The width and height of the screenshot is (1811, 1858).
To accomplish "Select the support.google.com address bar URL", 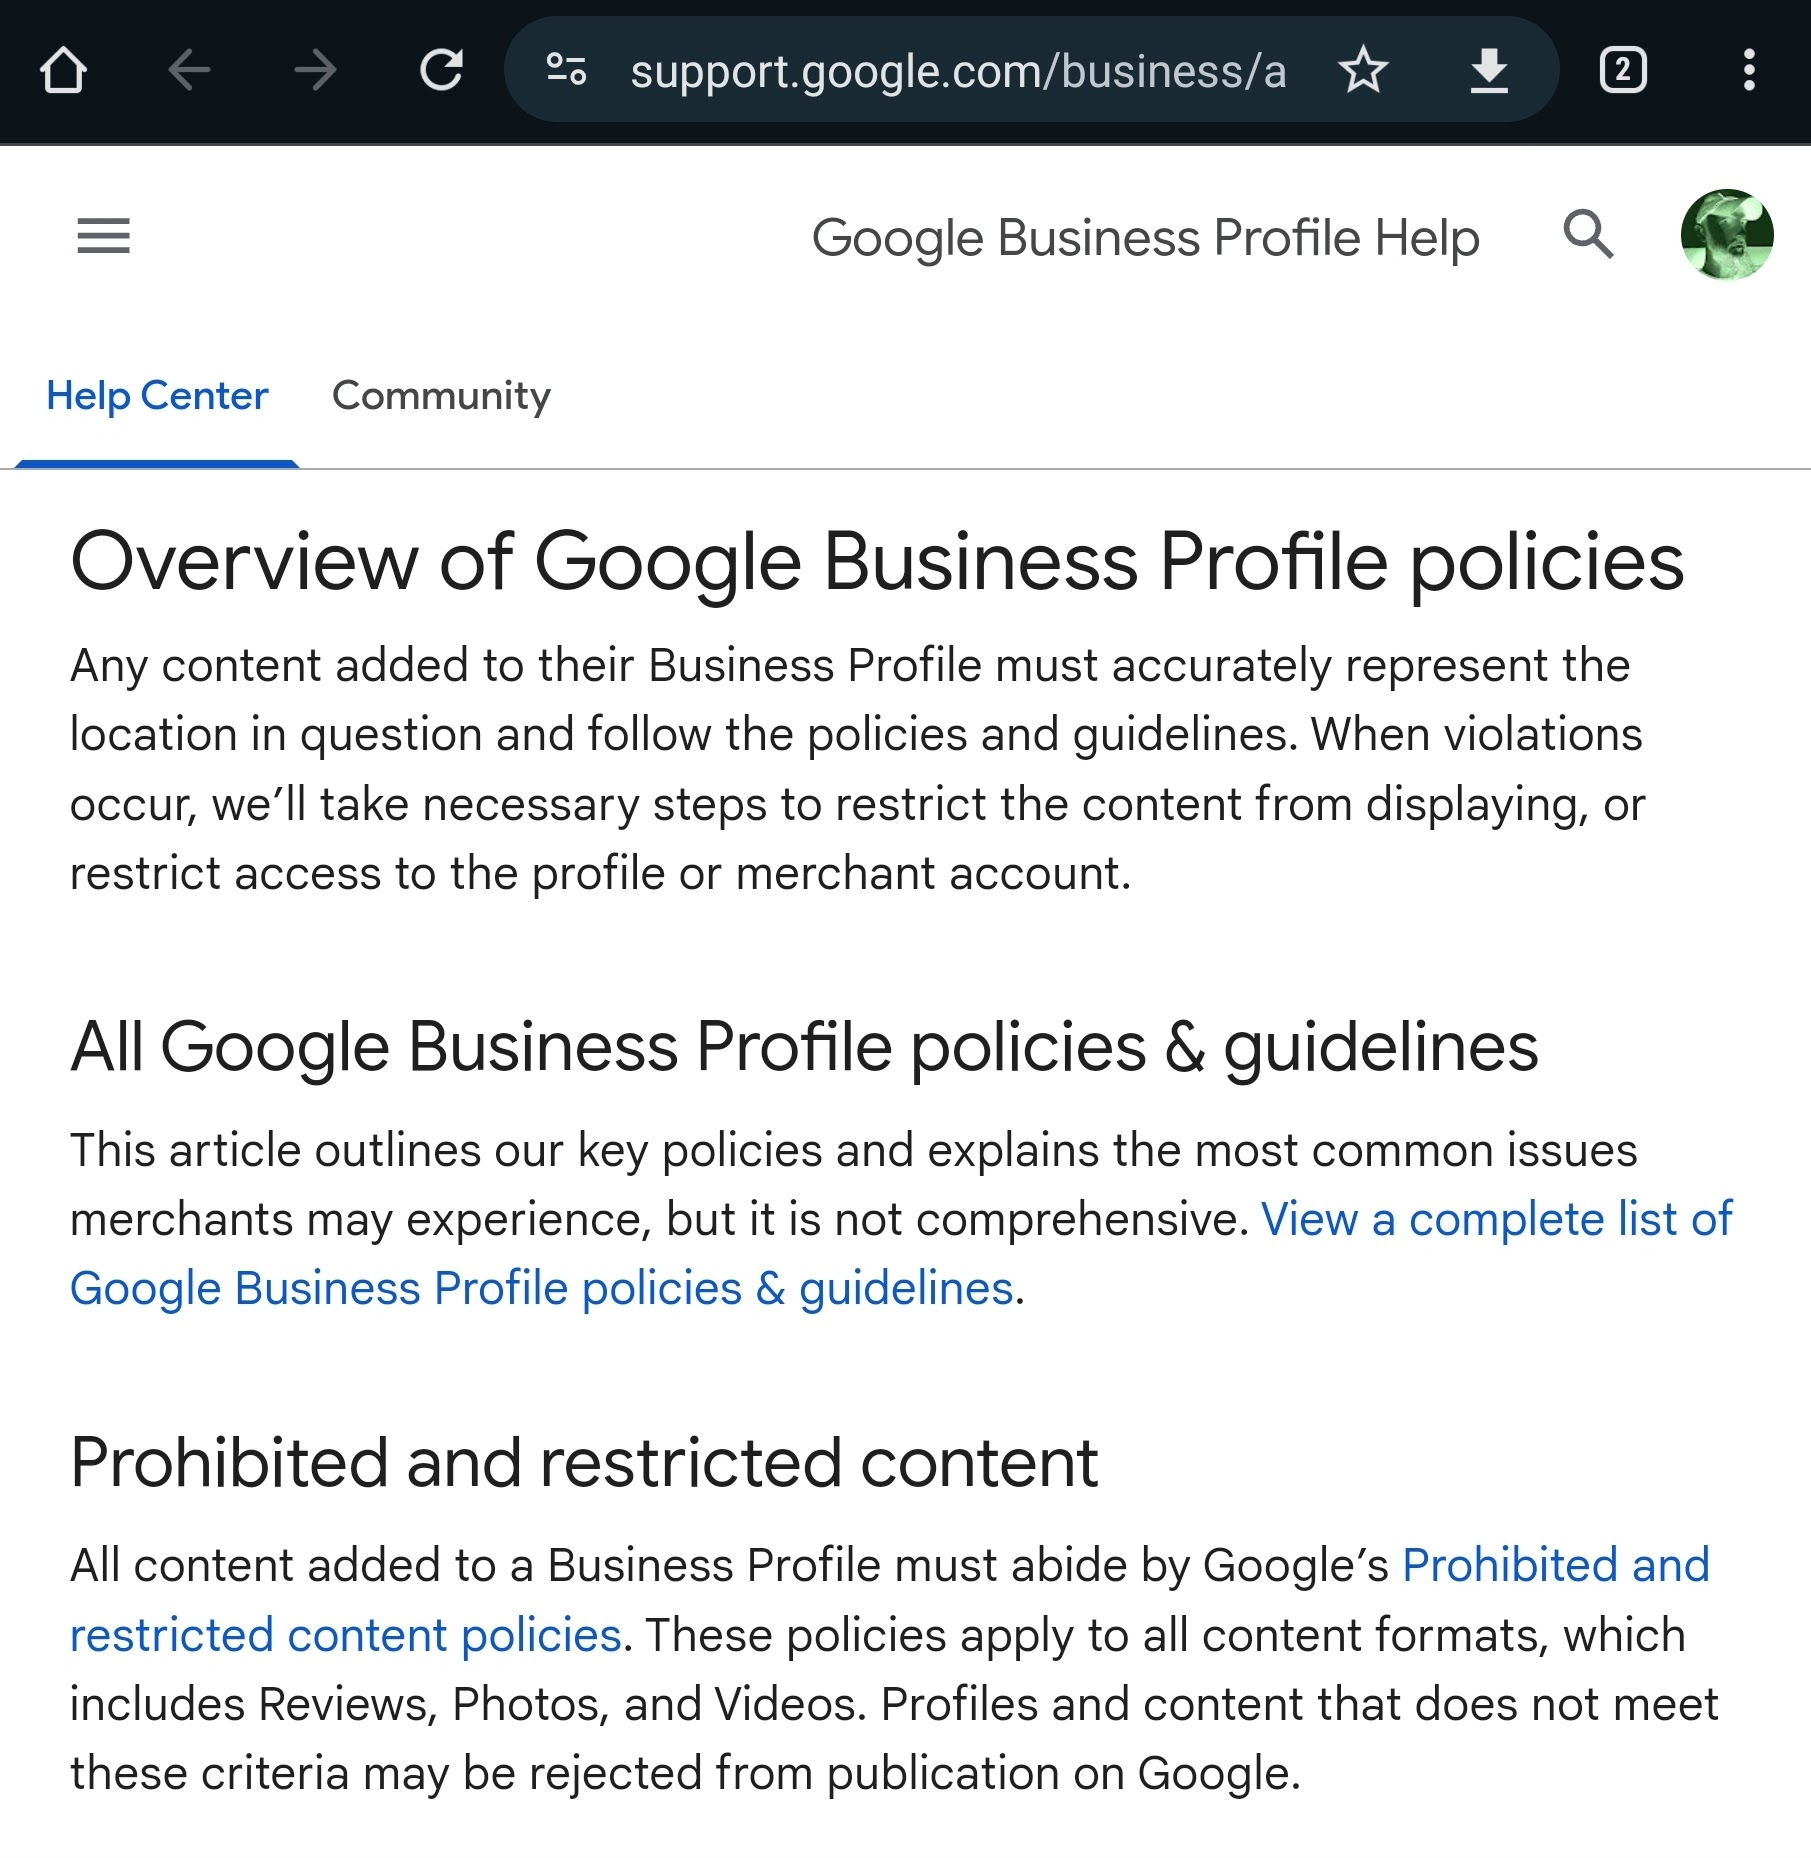I will (958, 71).
